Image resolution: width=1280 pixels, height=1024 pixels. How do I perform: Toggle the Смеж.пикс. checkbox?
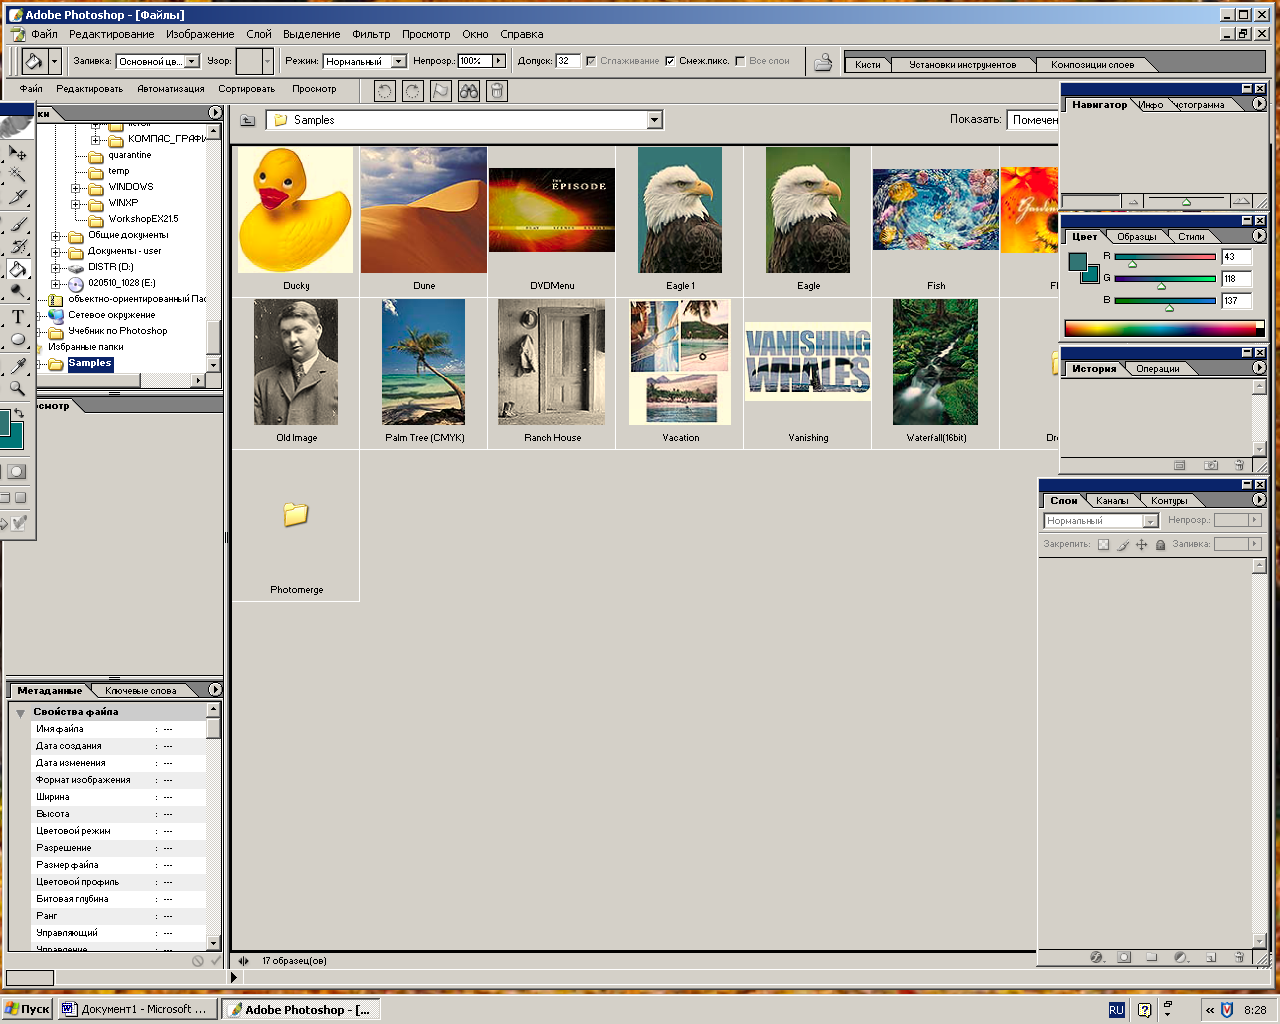click(670, 61)
